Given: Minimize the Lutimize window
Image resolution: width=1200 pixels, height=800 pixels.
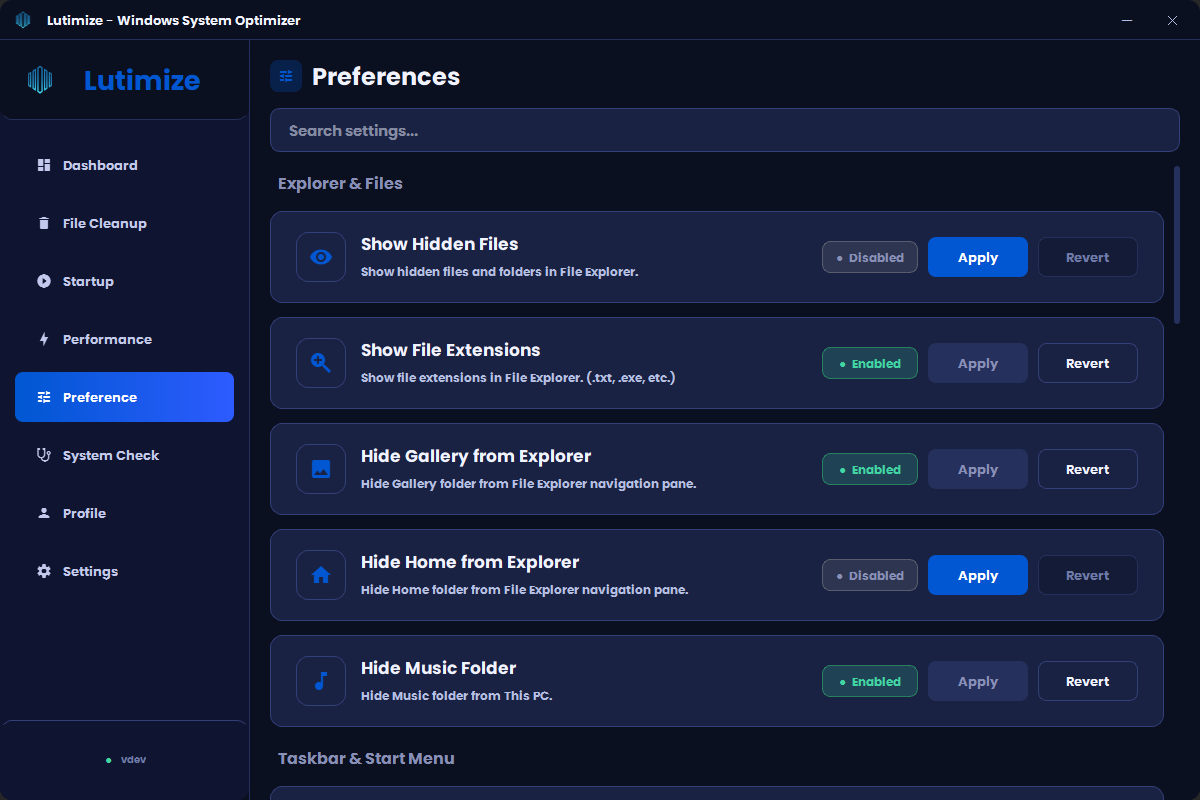Looking at the screenshot, I should click(x=1127, y=20).
